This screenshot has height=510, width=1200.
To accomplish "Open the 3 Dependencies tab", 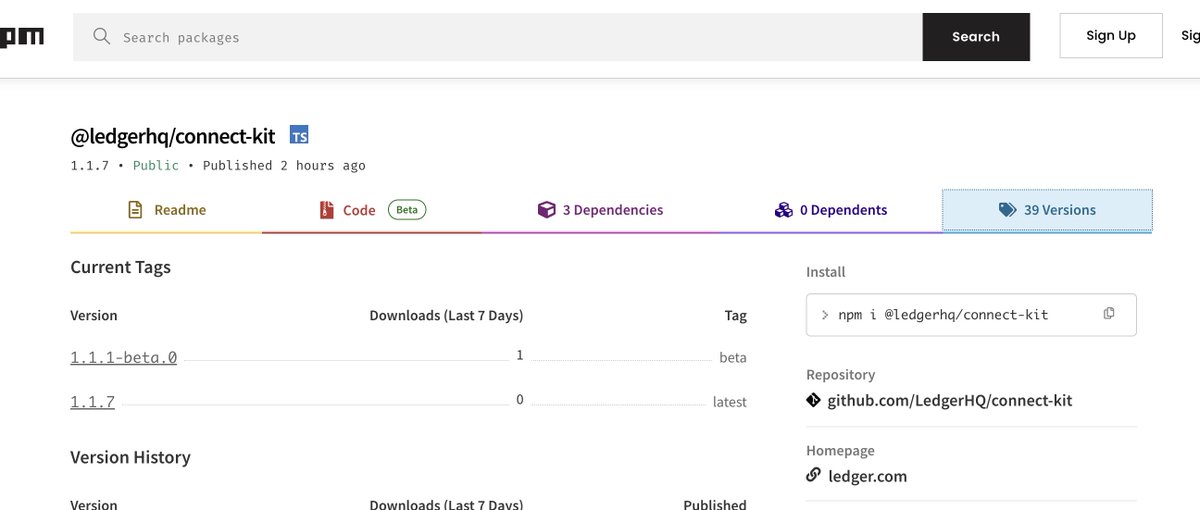I will tap(600, 210).
